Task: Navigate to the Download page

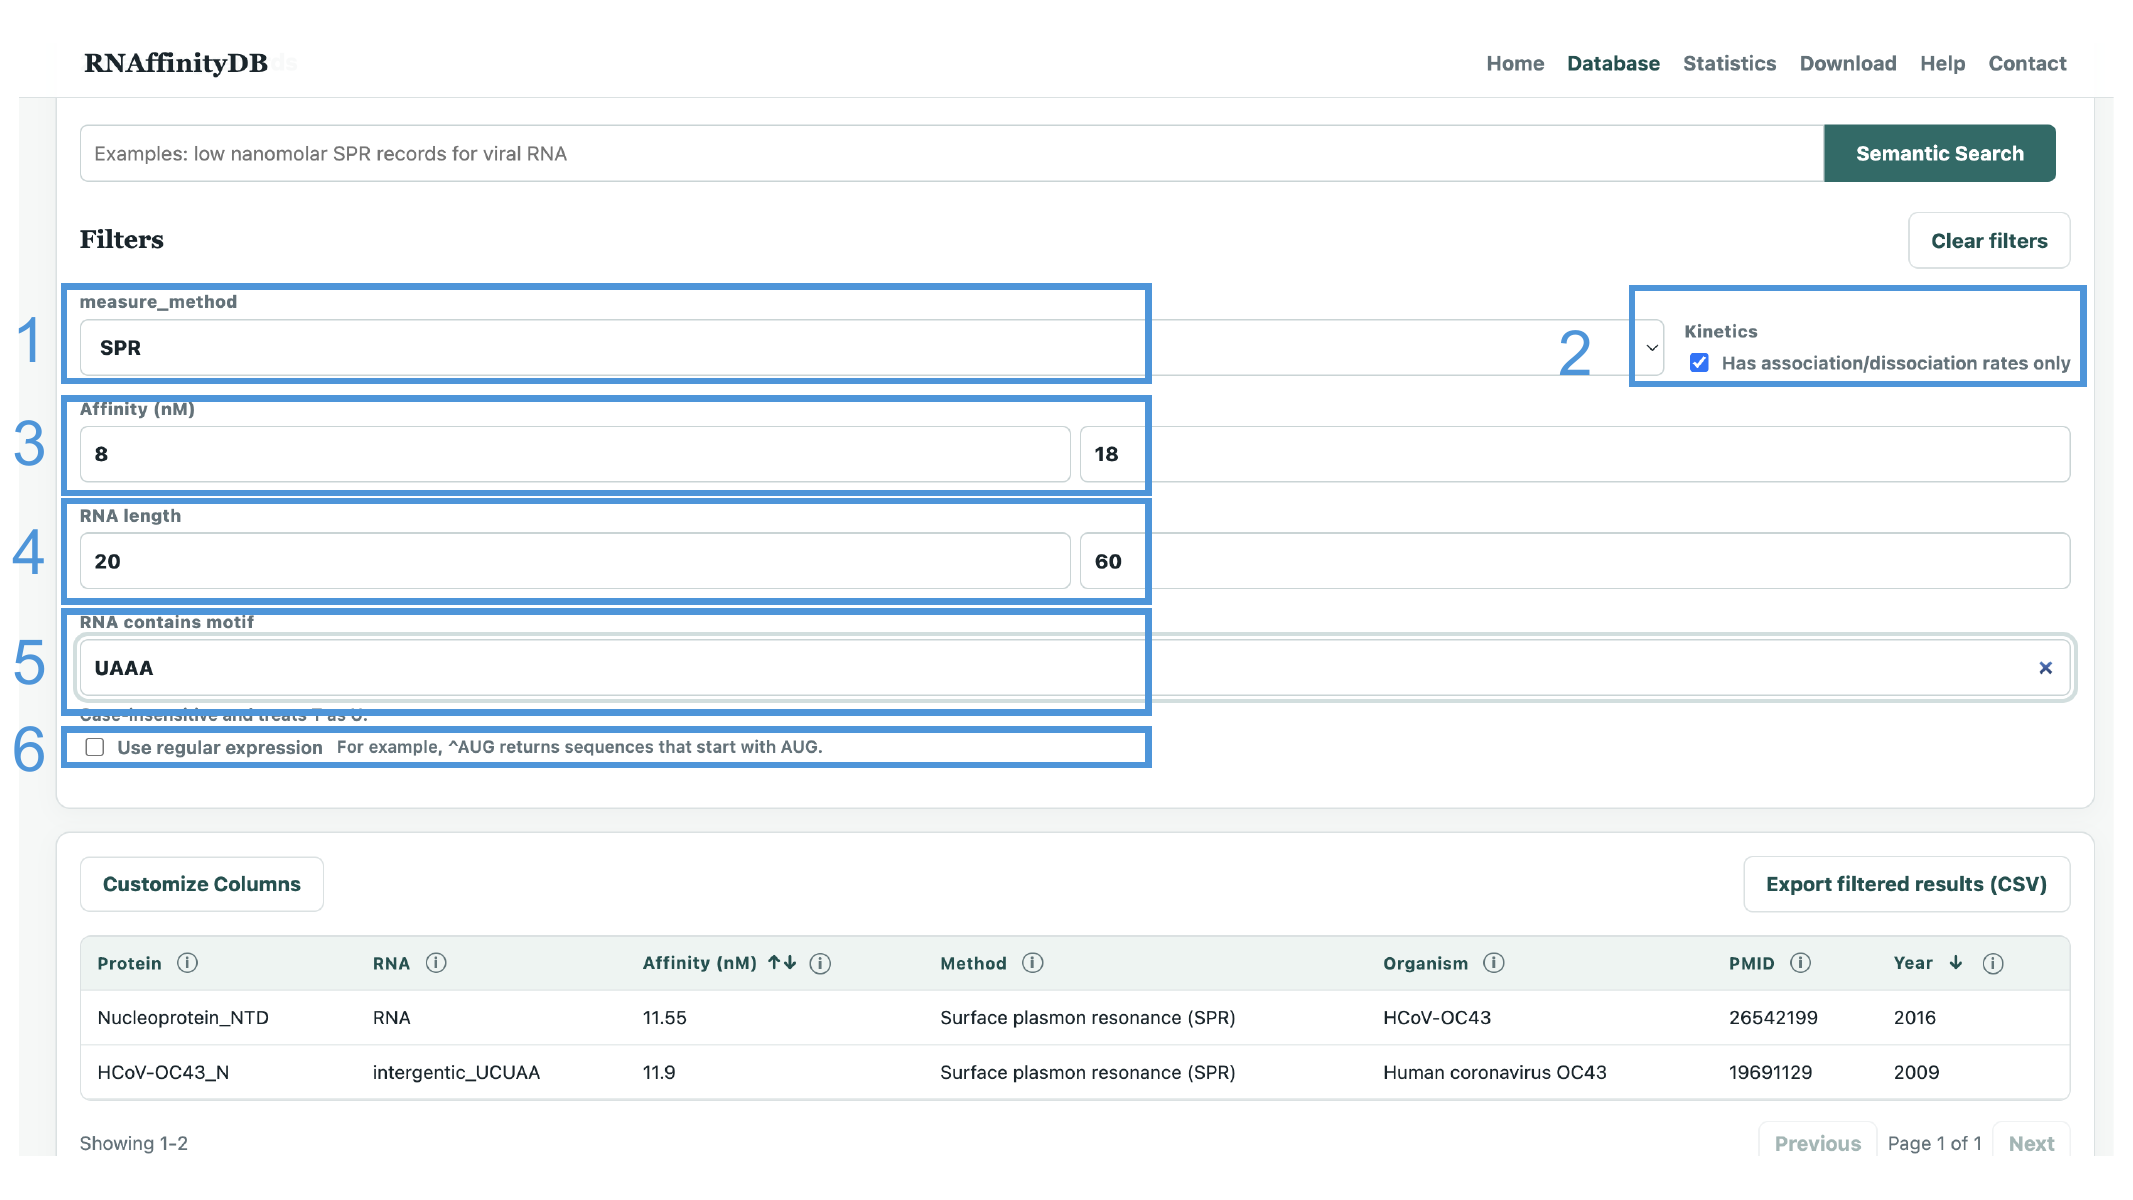Action: click(1848, 64)
